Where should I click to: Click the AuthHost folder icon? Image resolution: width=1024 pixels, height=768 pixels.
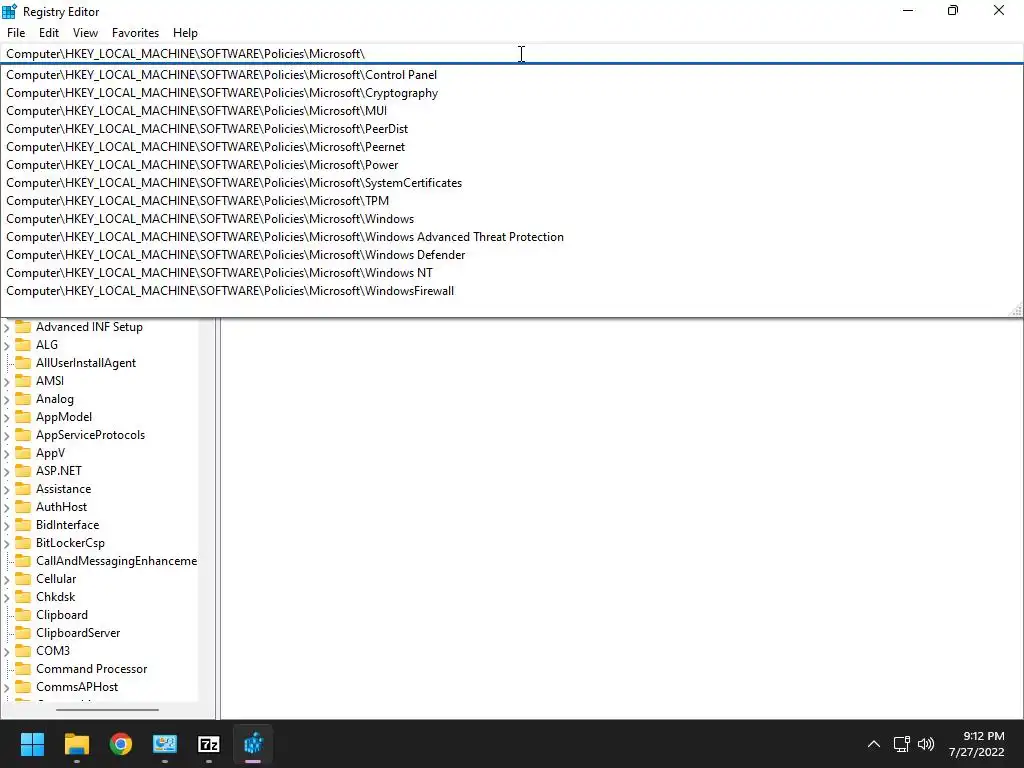(23, 507)
